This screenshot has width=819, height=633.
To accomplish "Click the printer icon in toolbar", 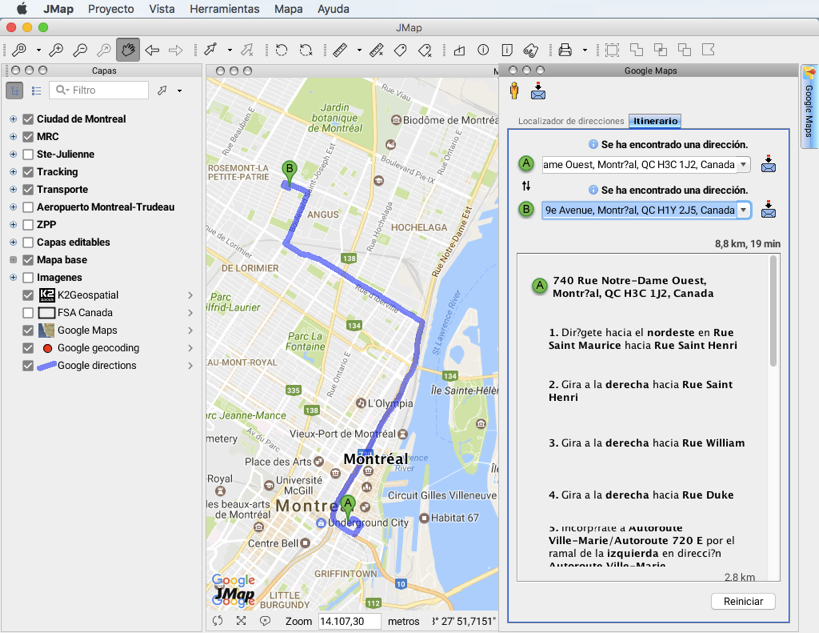I will click(565, 49).
